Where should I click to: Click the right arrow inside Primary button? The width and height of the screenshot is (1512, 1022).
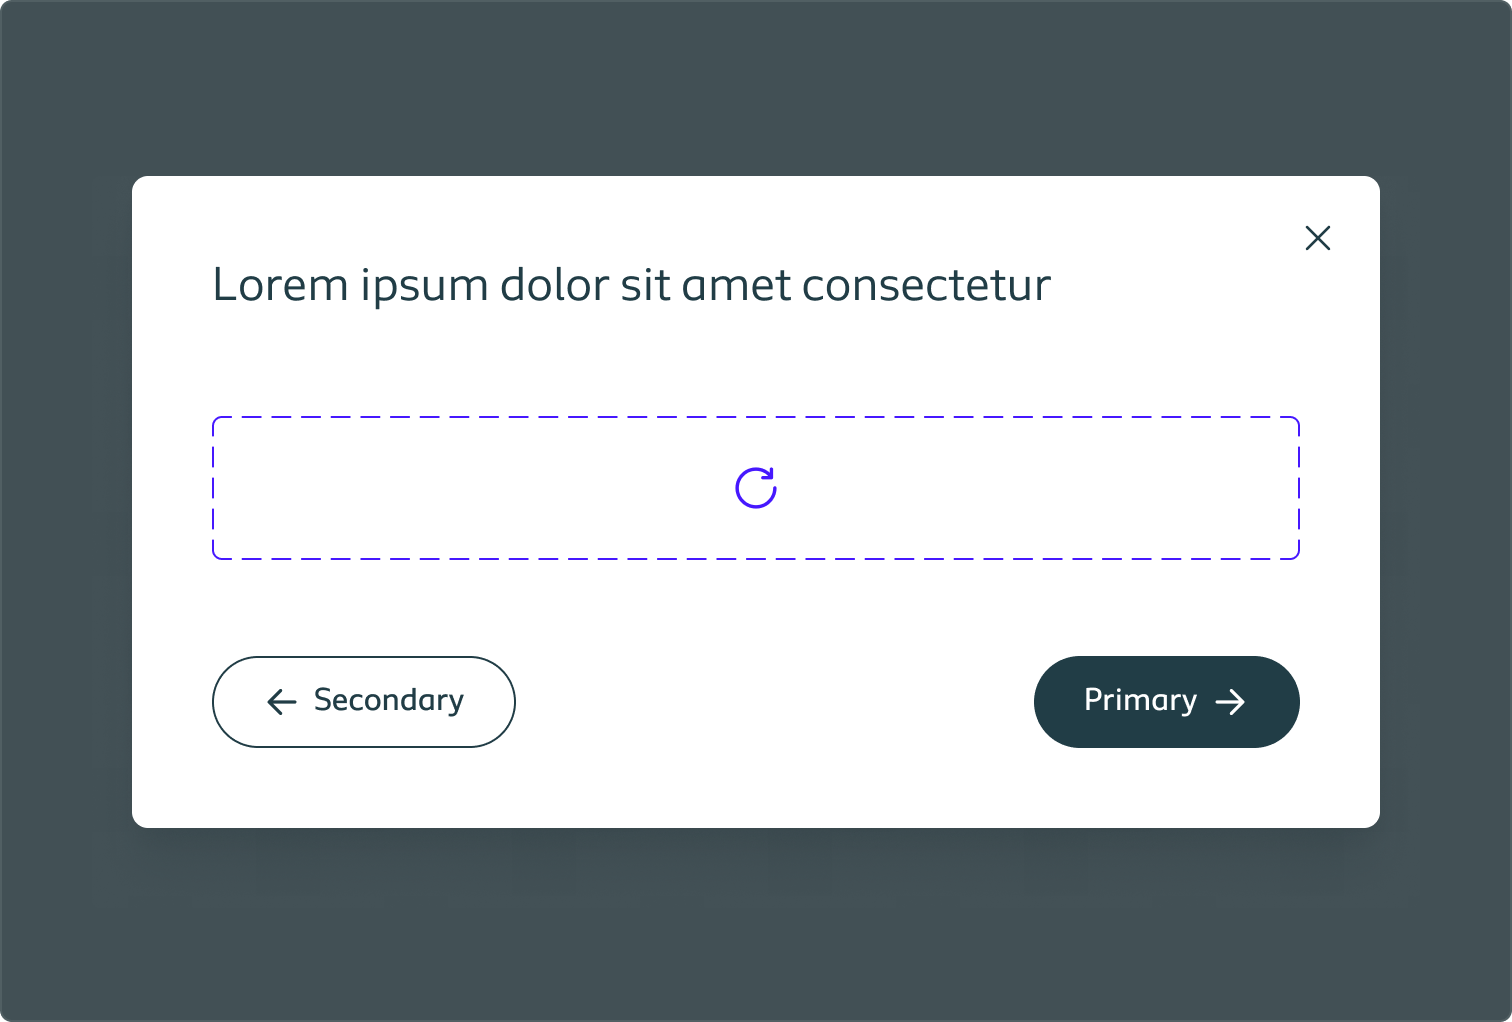click(1232, 702)
